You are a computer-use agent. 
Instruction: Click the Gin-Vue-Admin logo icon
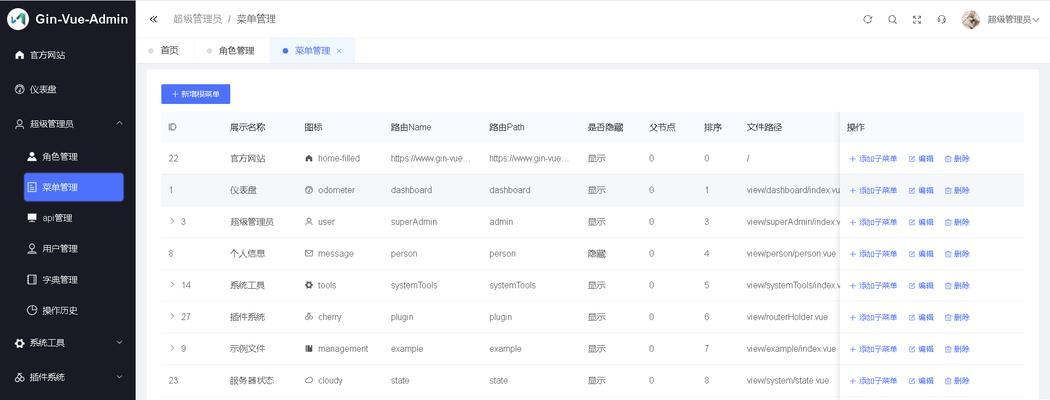[18, 19]
